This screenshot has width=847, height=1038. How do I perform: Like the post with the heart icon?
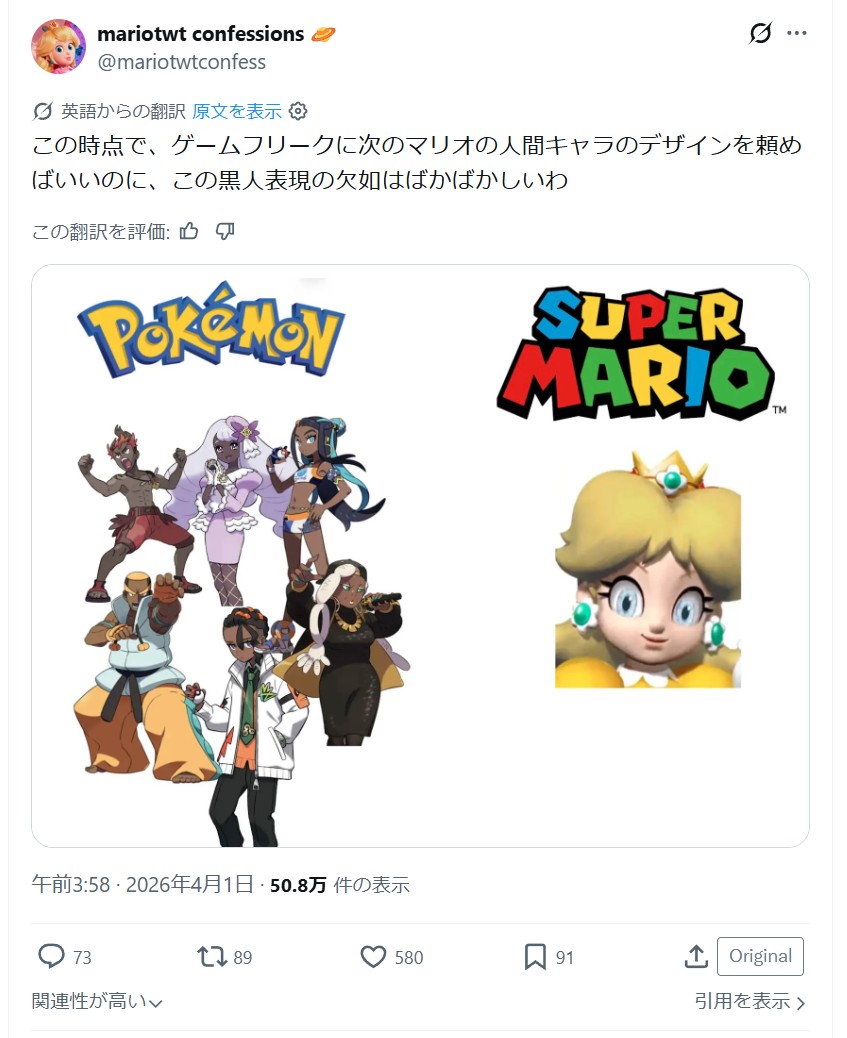(x=373, y=957)
